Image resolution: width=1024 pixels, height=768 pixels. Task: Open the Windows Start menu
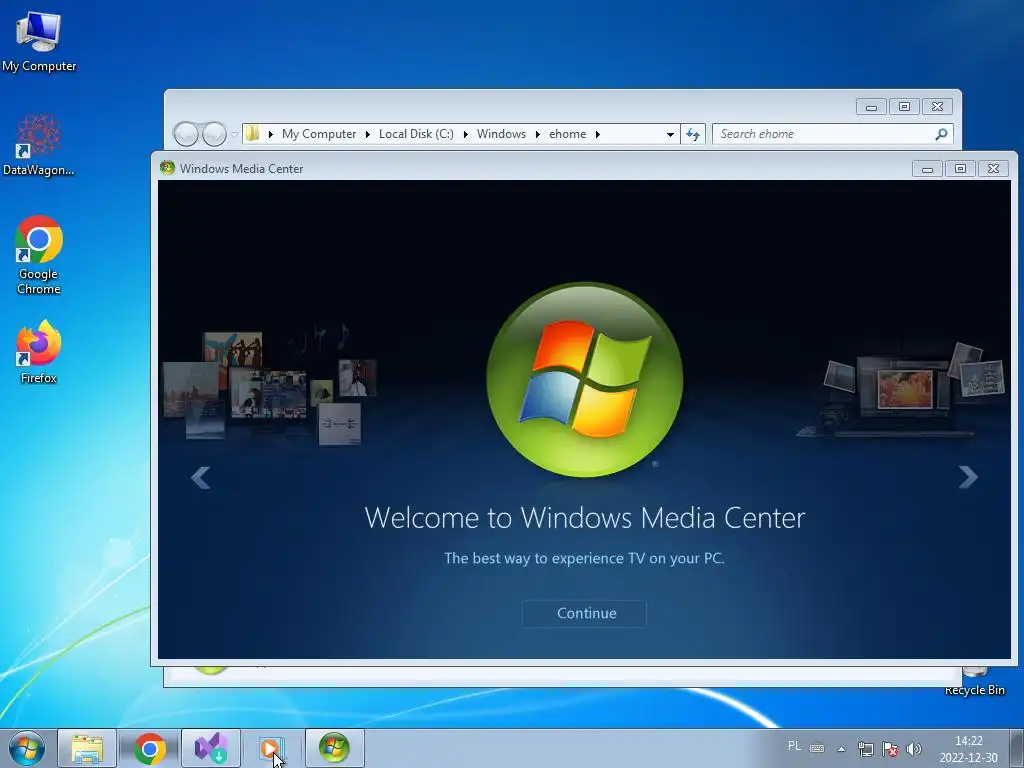[26, 748]
